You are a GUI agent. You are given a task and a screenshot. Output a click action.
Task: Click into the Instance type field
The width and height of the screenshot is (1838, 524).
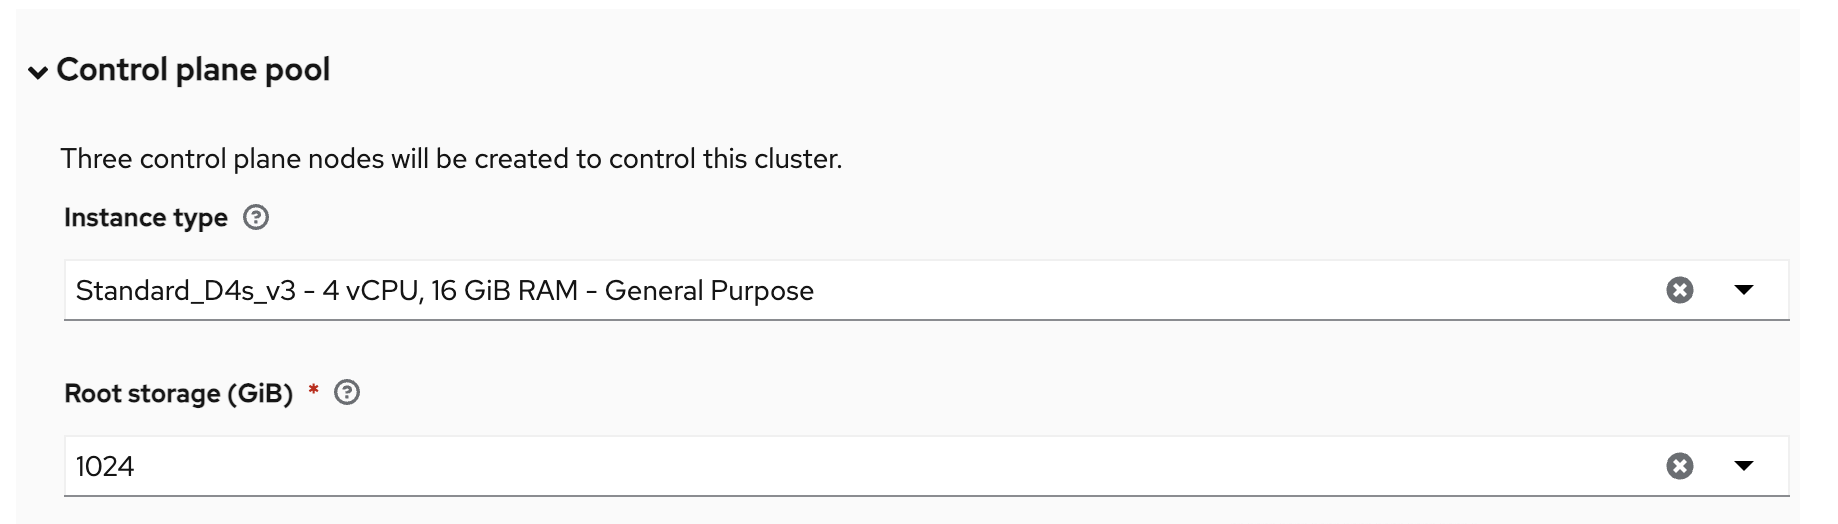pos(1200,290)
